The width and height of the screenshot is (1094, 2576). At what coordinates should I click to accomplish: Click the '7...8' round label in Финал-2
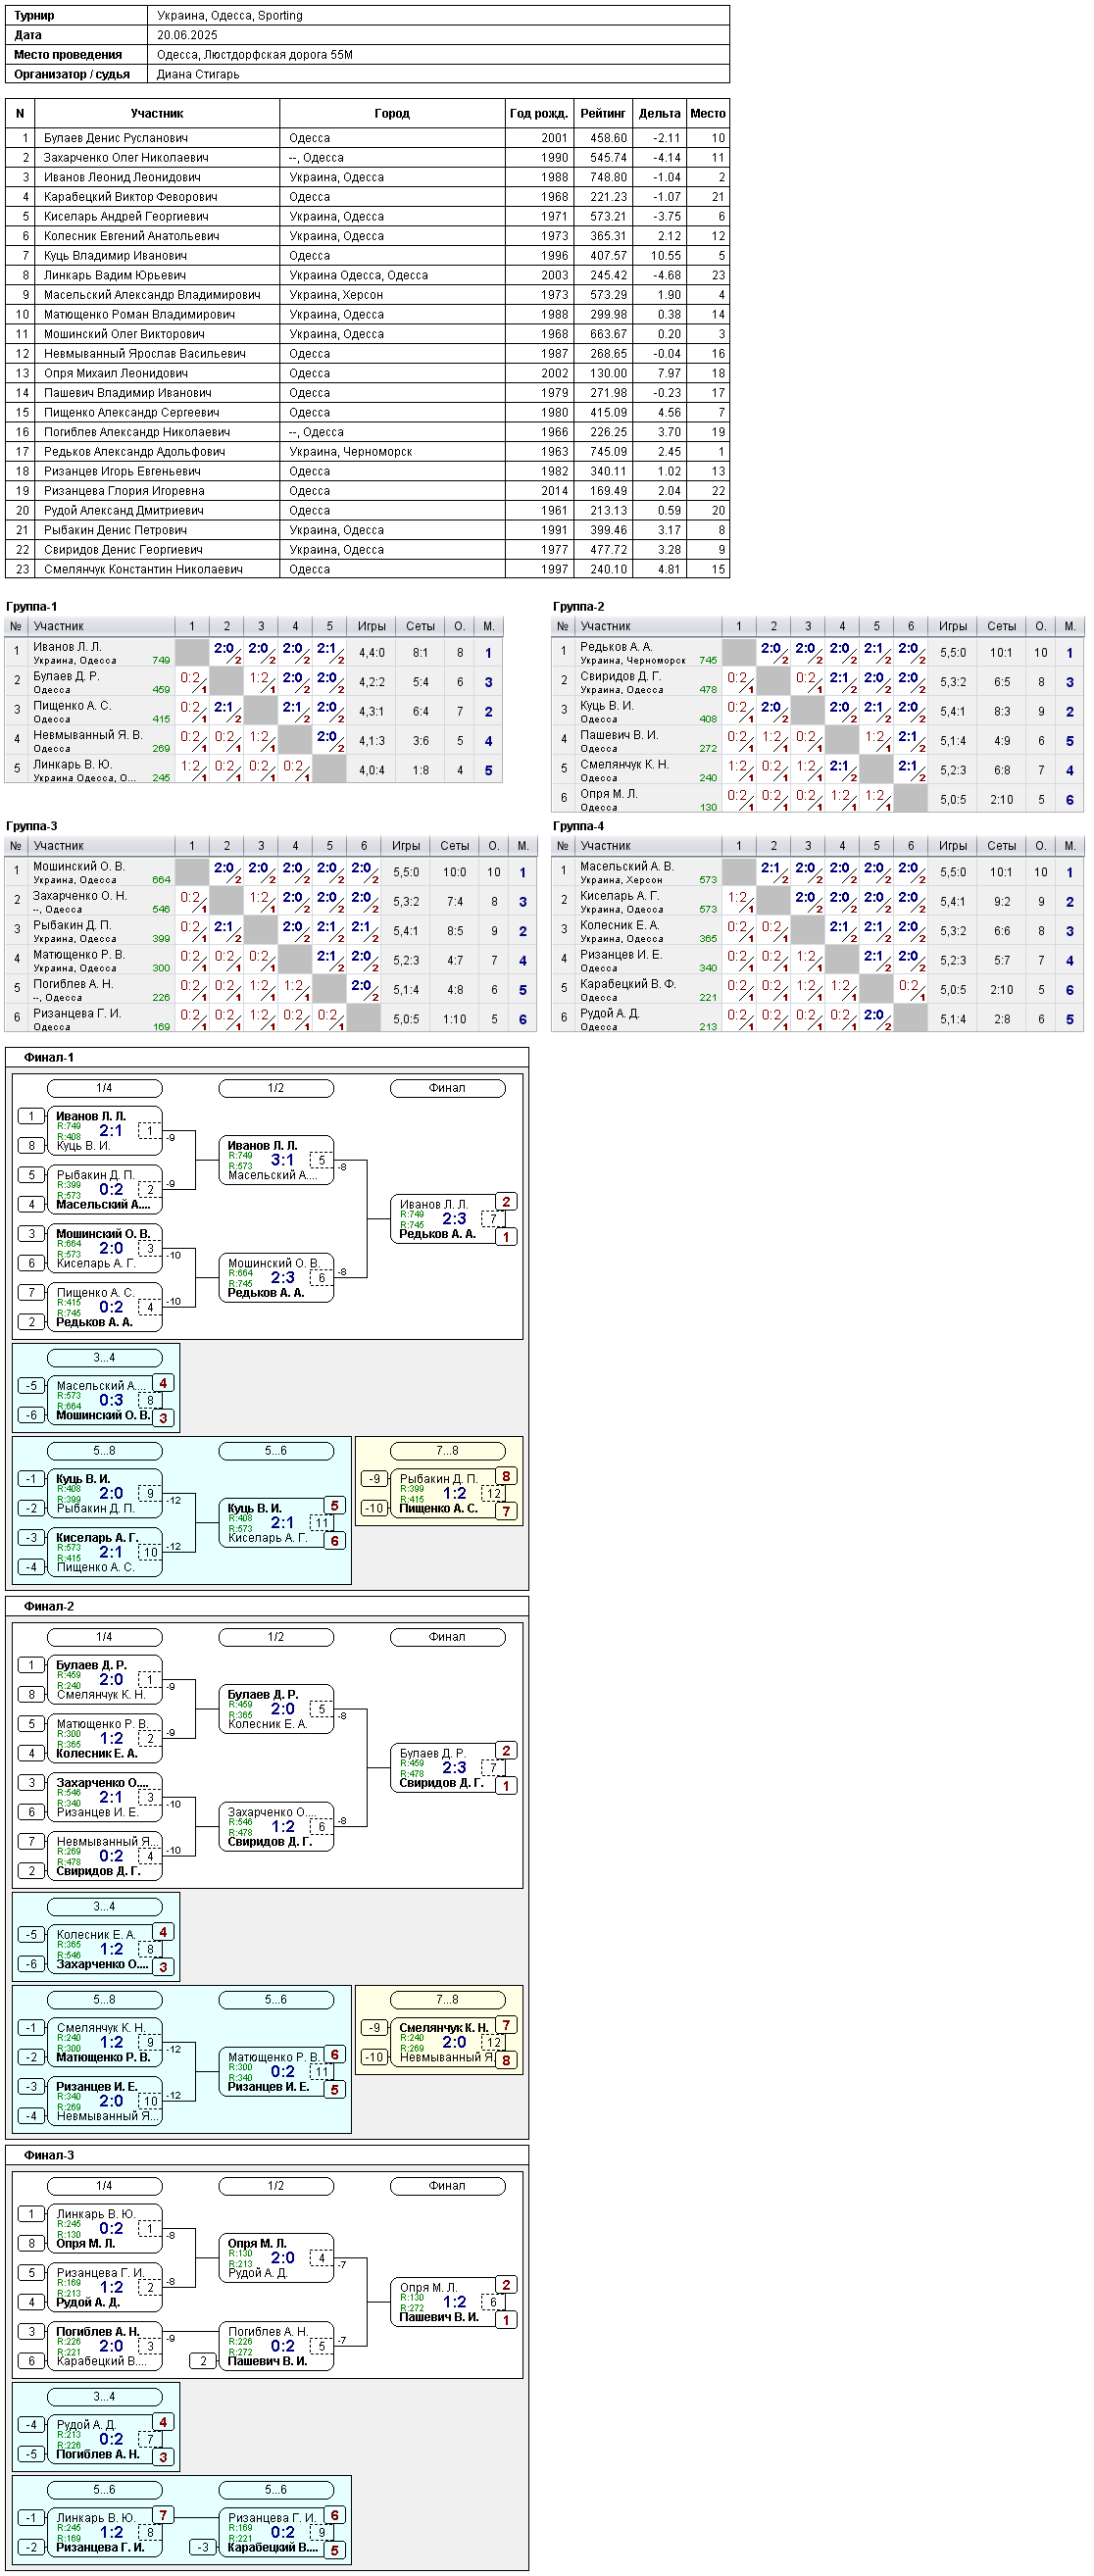pos(447,2000)
